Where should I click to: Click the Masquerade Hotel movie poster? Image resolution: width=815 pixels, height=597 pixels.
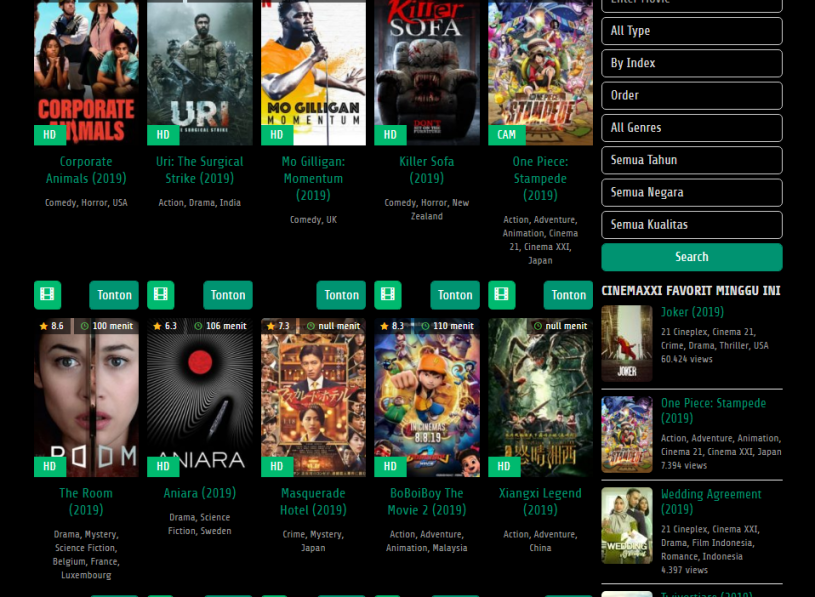coord(313,397)
